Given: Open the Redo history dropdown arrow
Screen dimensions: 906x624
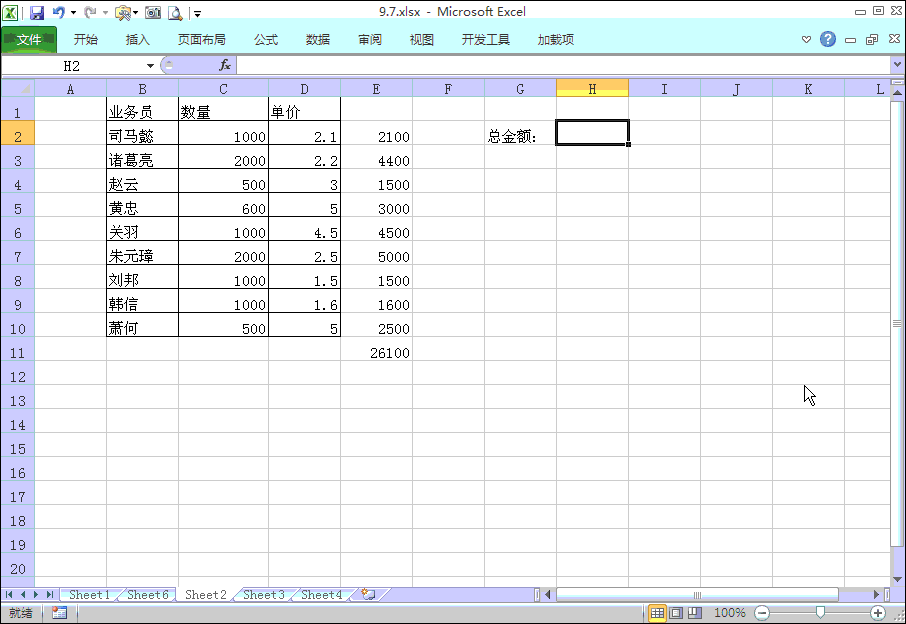Looking at the screenshot, I should point(105,13).
